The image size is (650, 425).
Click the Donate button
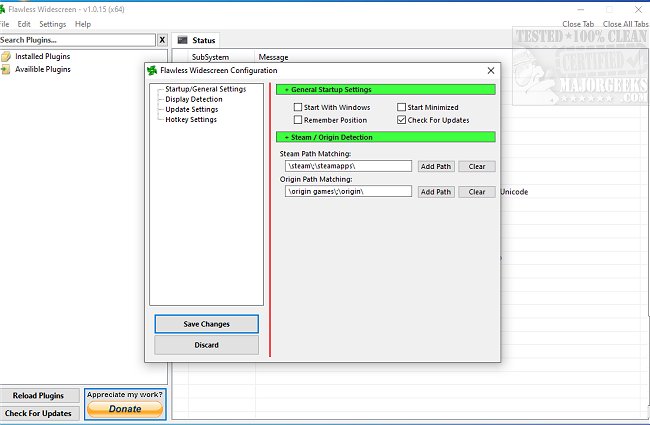tap(125, 409)
